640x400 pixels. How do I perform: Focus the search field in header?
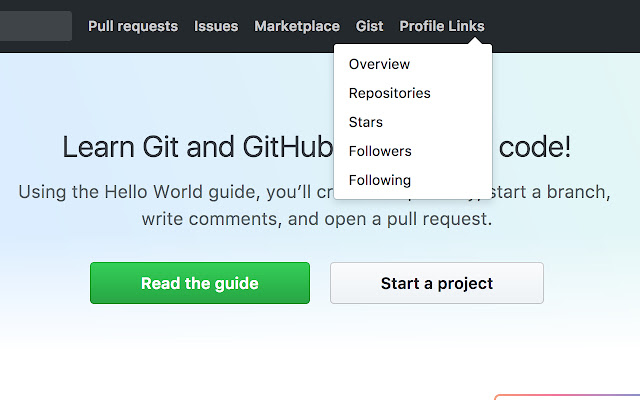coord(36,26)
